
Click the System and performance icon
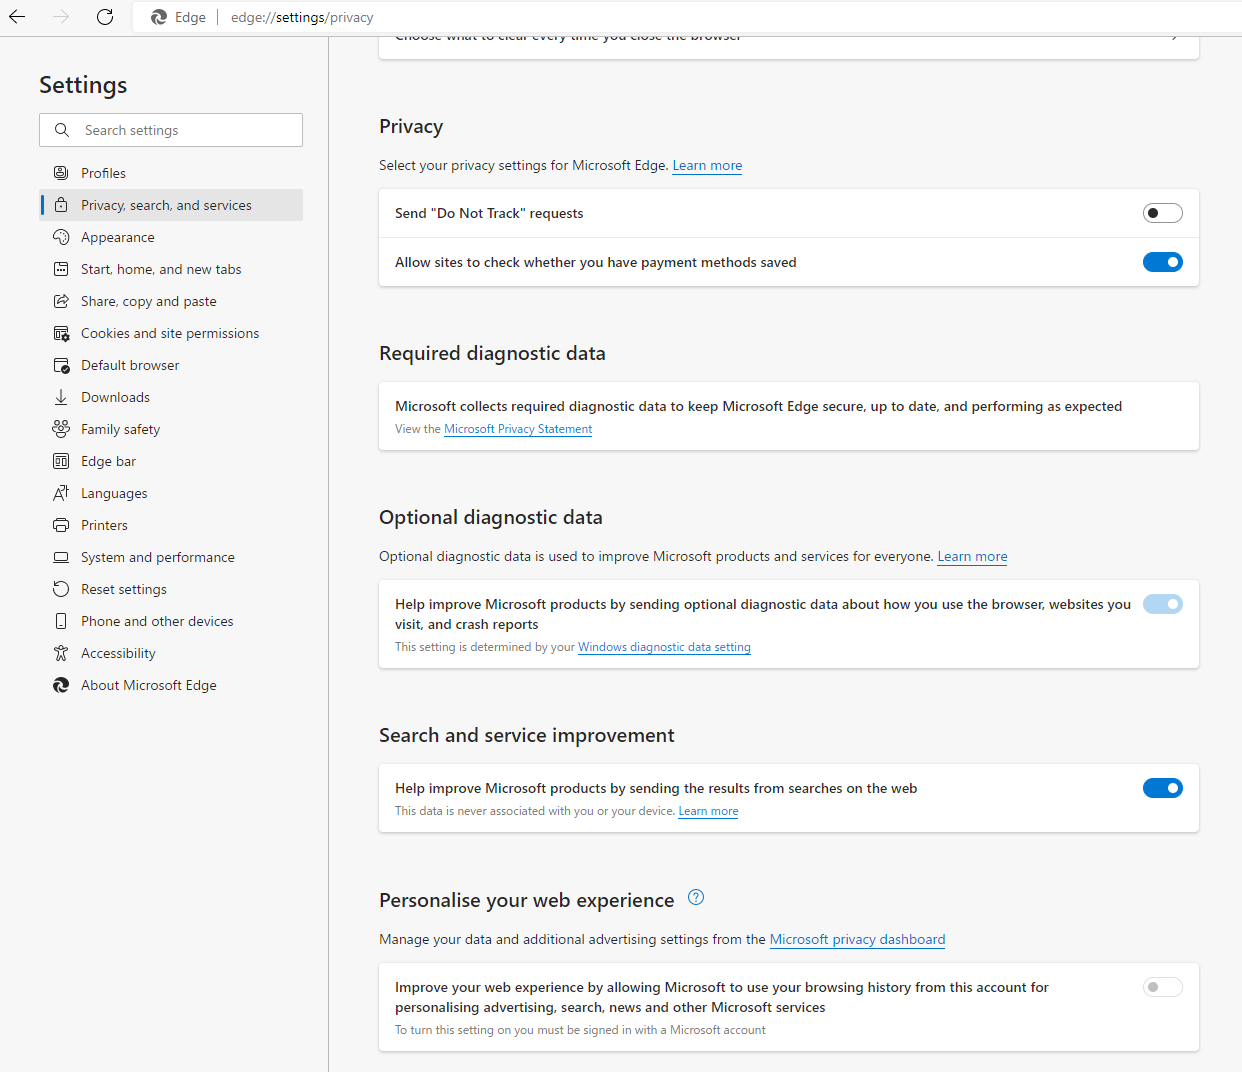pyautogui.click(x=61, y=557)
